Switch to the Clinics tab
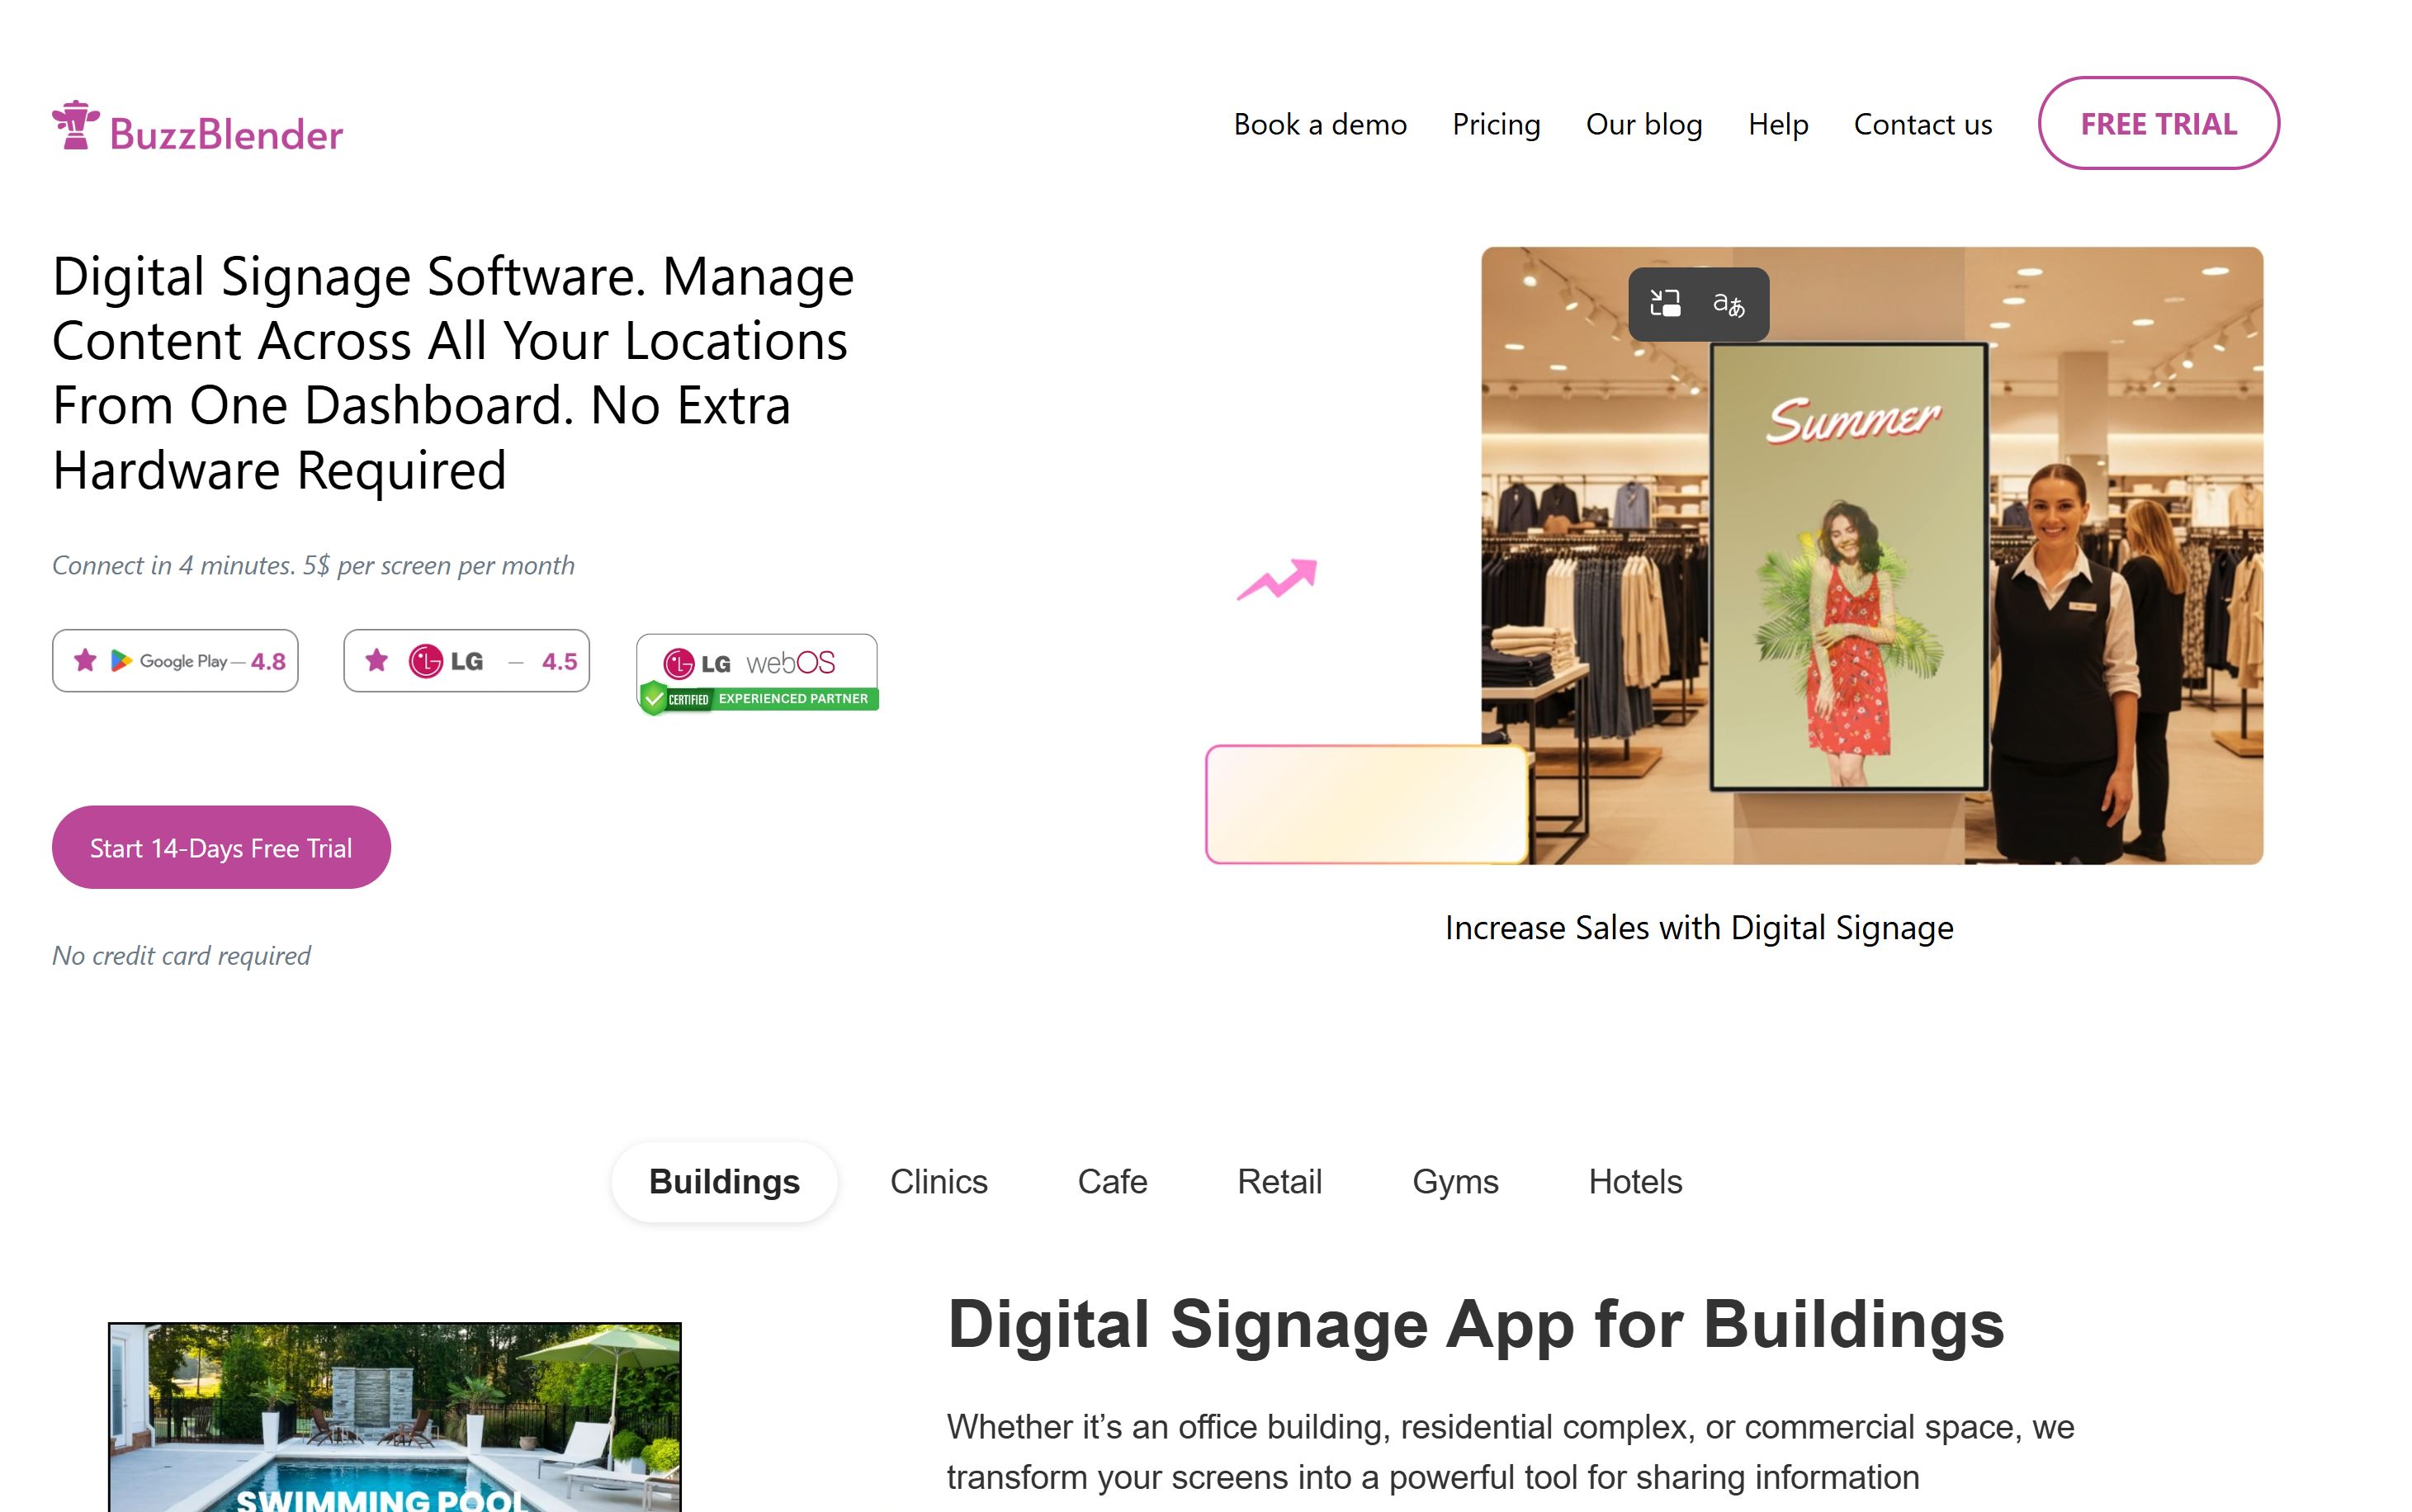Image resolution: width=2412 pixels, height=1512 pixels. pyautogui.click(x=938, y=1182)
